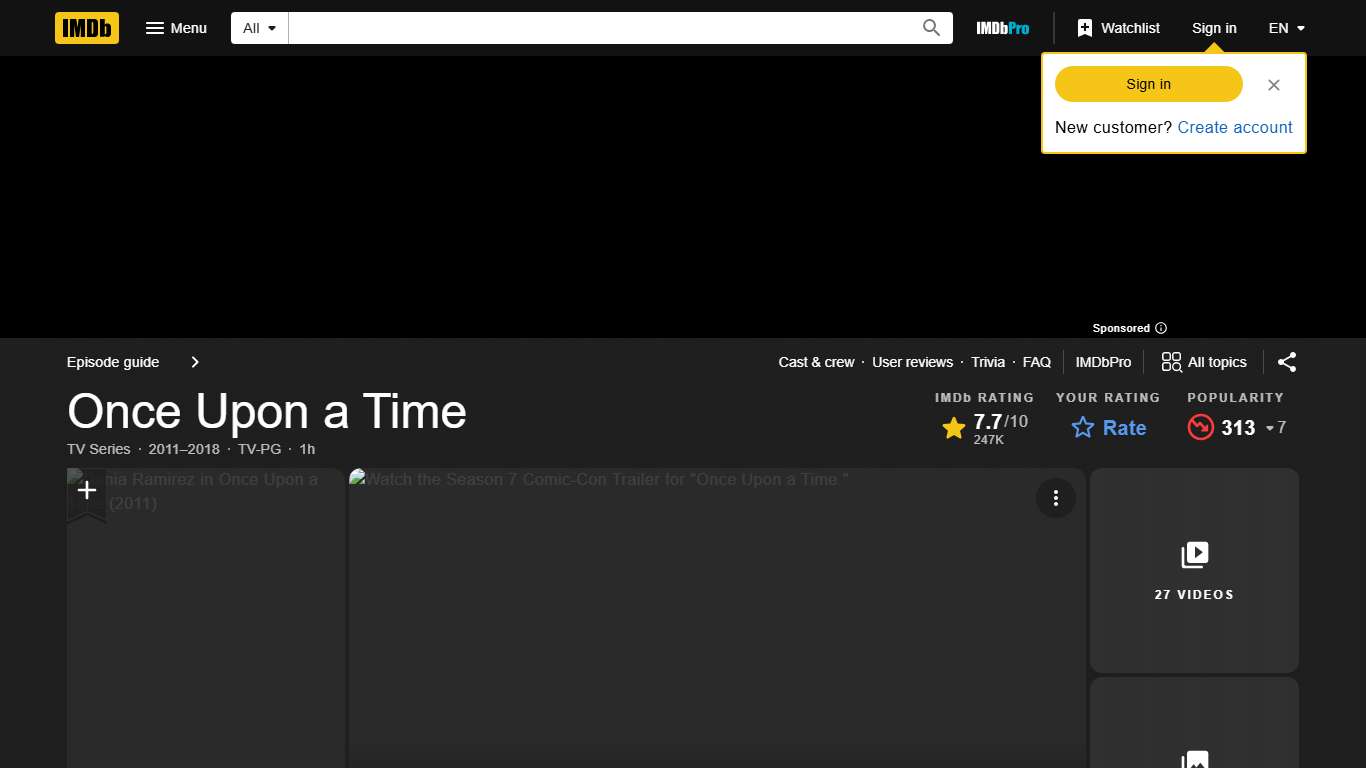This screenshot has width=1366, height=768.
Task: Click the Sponsored info icon
Action: (1161, 328)
